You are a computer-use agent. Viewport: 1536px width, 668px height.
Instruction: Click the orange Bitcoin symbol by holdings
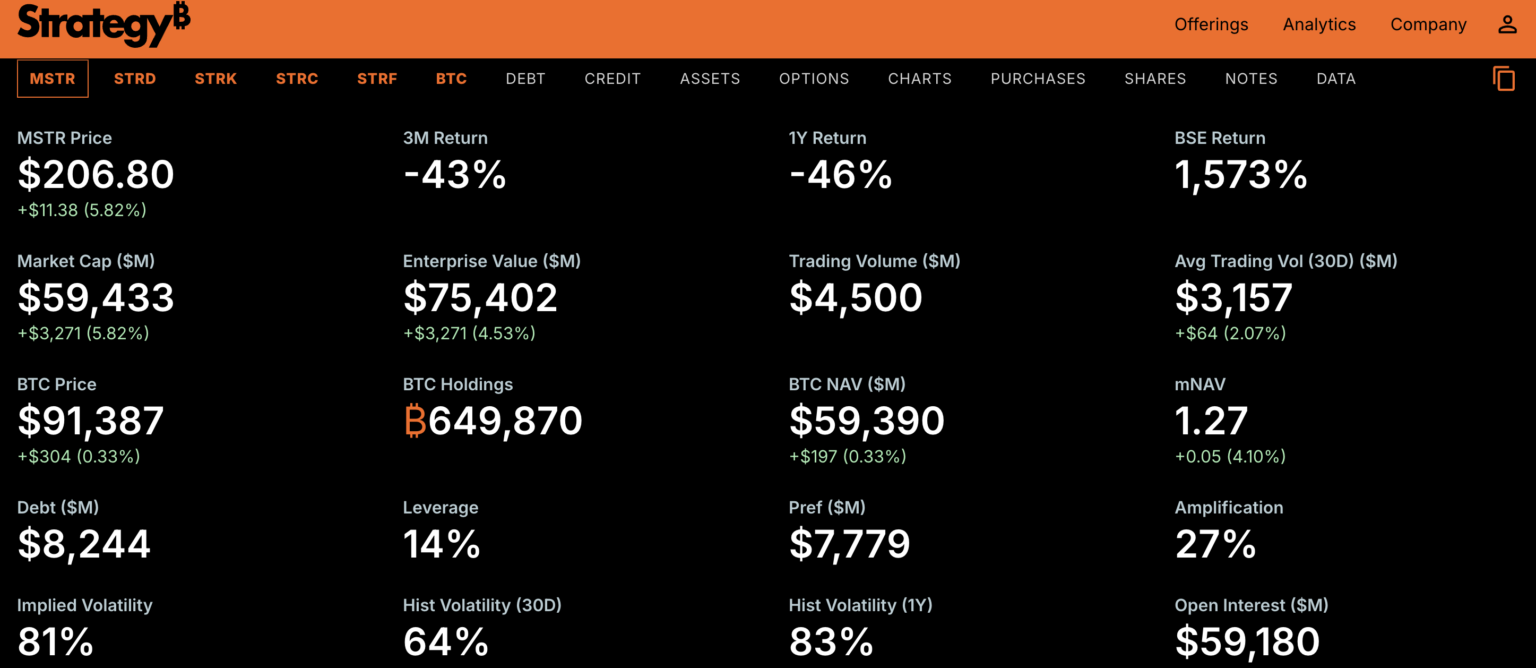415,421
